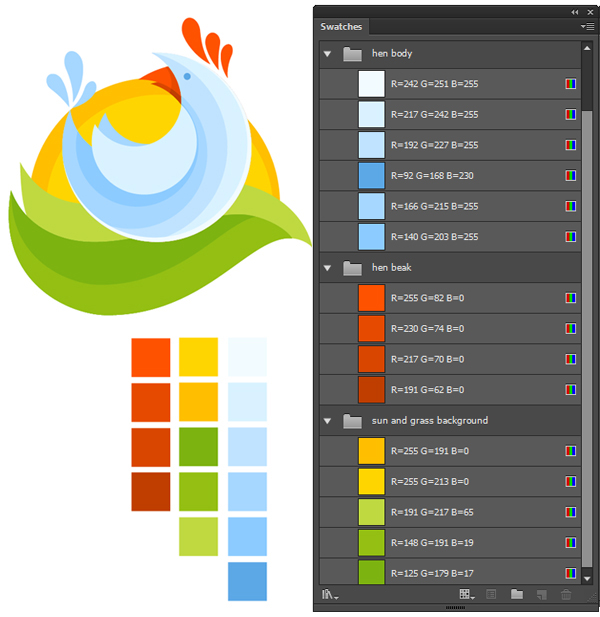
Task: Collapse the sun and grass background group
Action: tap(327, 421)
